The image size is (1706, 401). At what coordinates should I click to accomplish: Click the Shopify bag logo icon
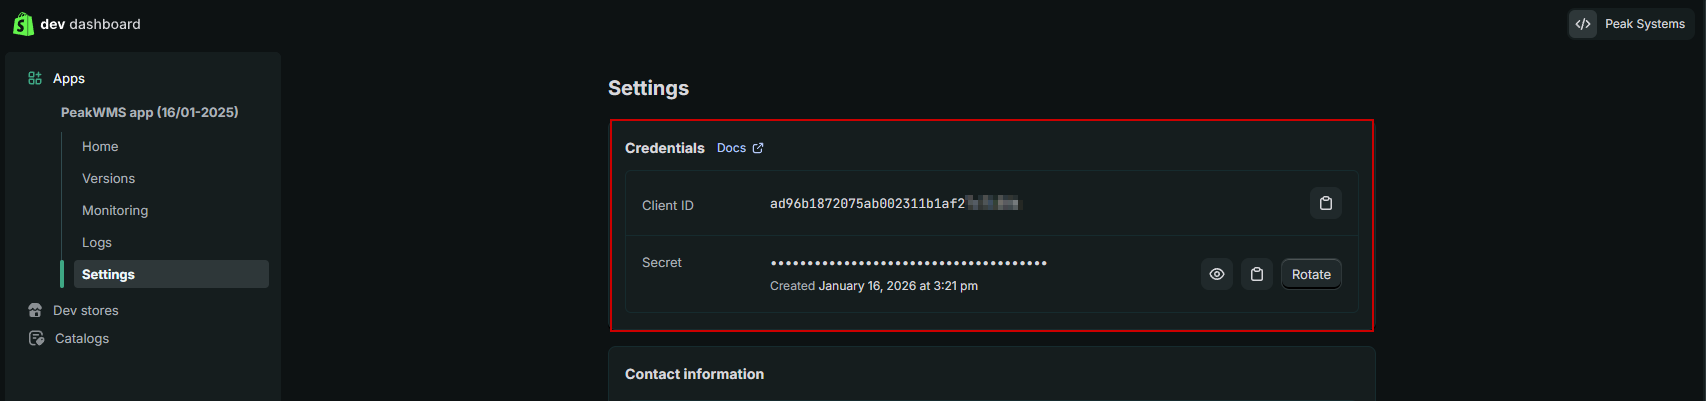pyautogui.click(x=23, y=24)
